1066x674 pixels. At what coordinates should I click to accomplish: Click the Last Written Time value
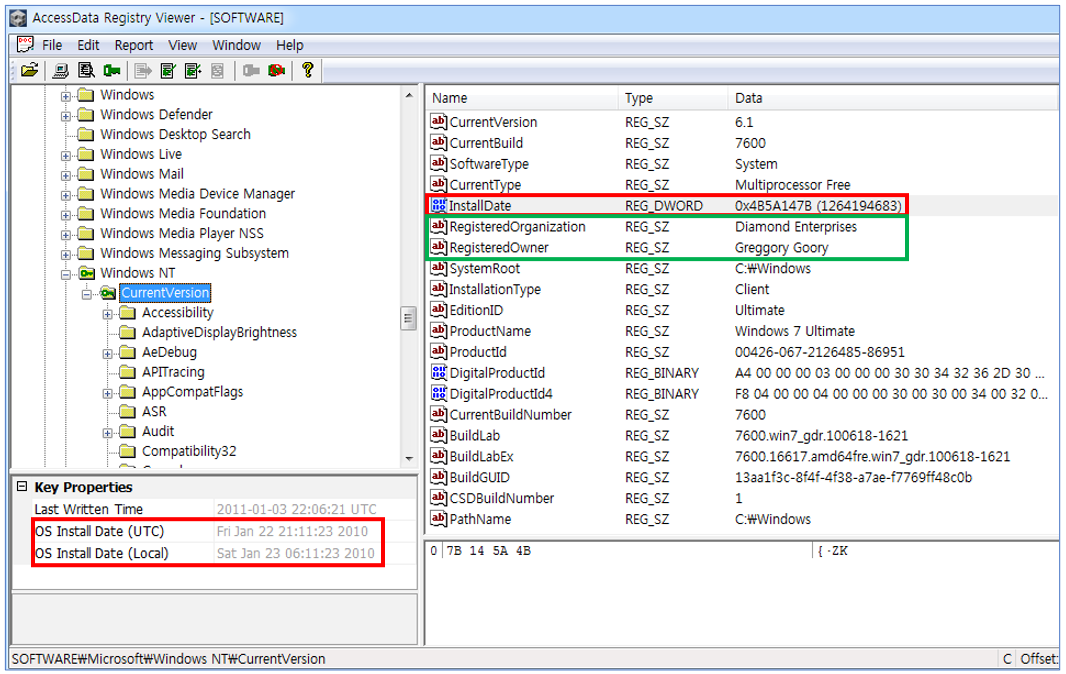coord(296,509)
